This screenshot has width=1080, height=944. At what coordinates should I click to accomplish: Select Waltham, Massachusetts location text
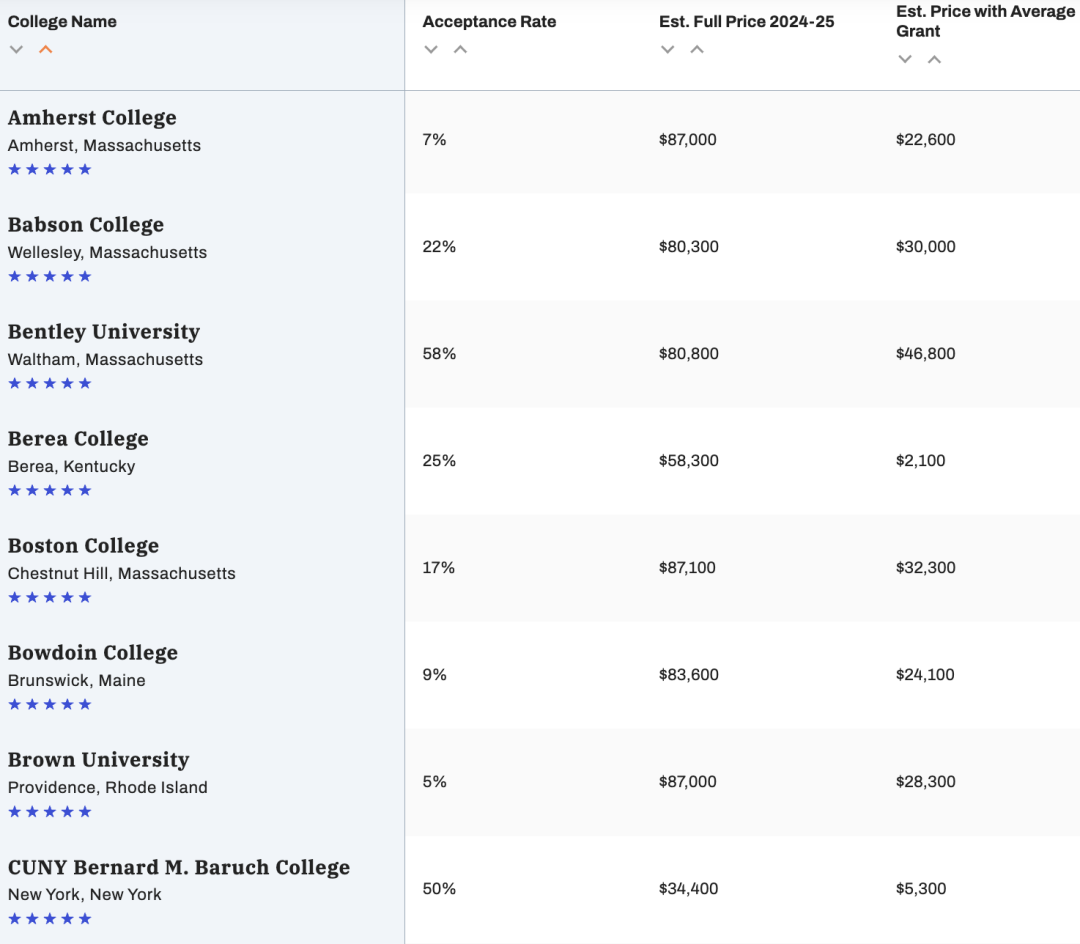click(105, 359)
